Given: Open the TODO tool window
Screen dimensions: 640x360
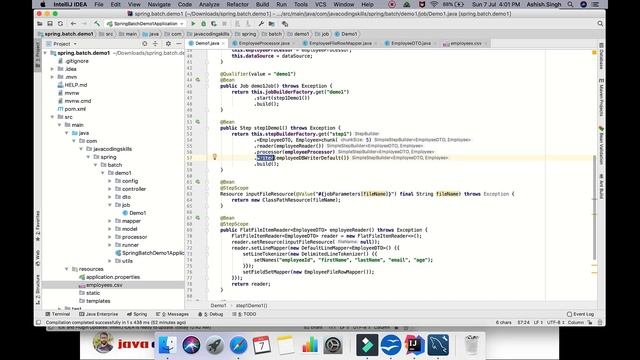Looking at the screenshot, I should coord(244,314).
